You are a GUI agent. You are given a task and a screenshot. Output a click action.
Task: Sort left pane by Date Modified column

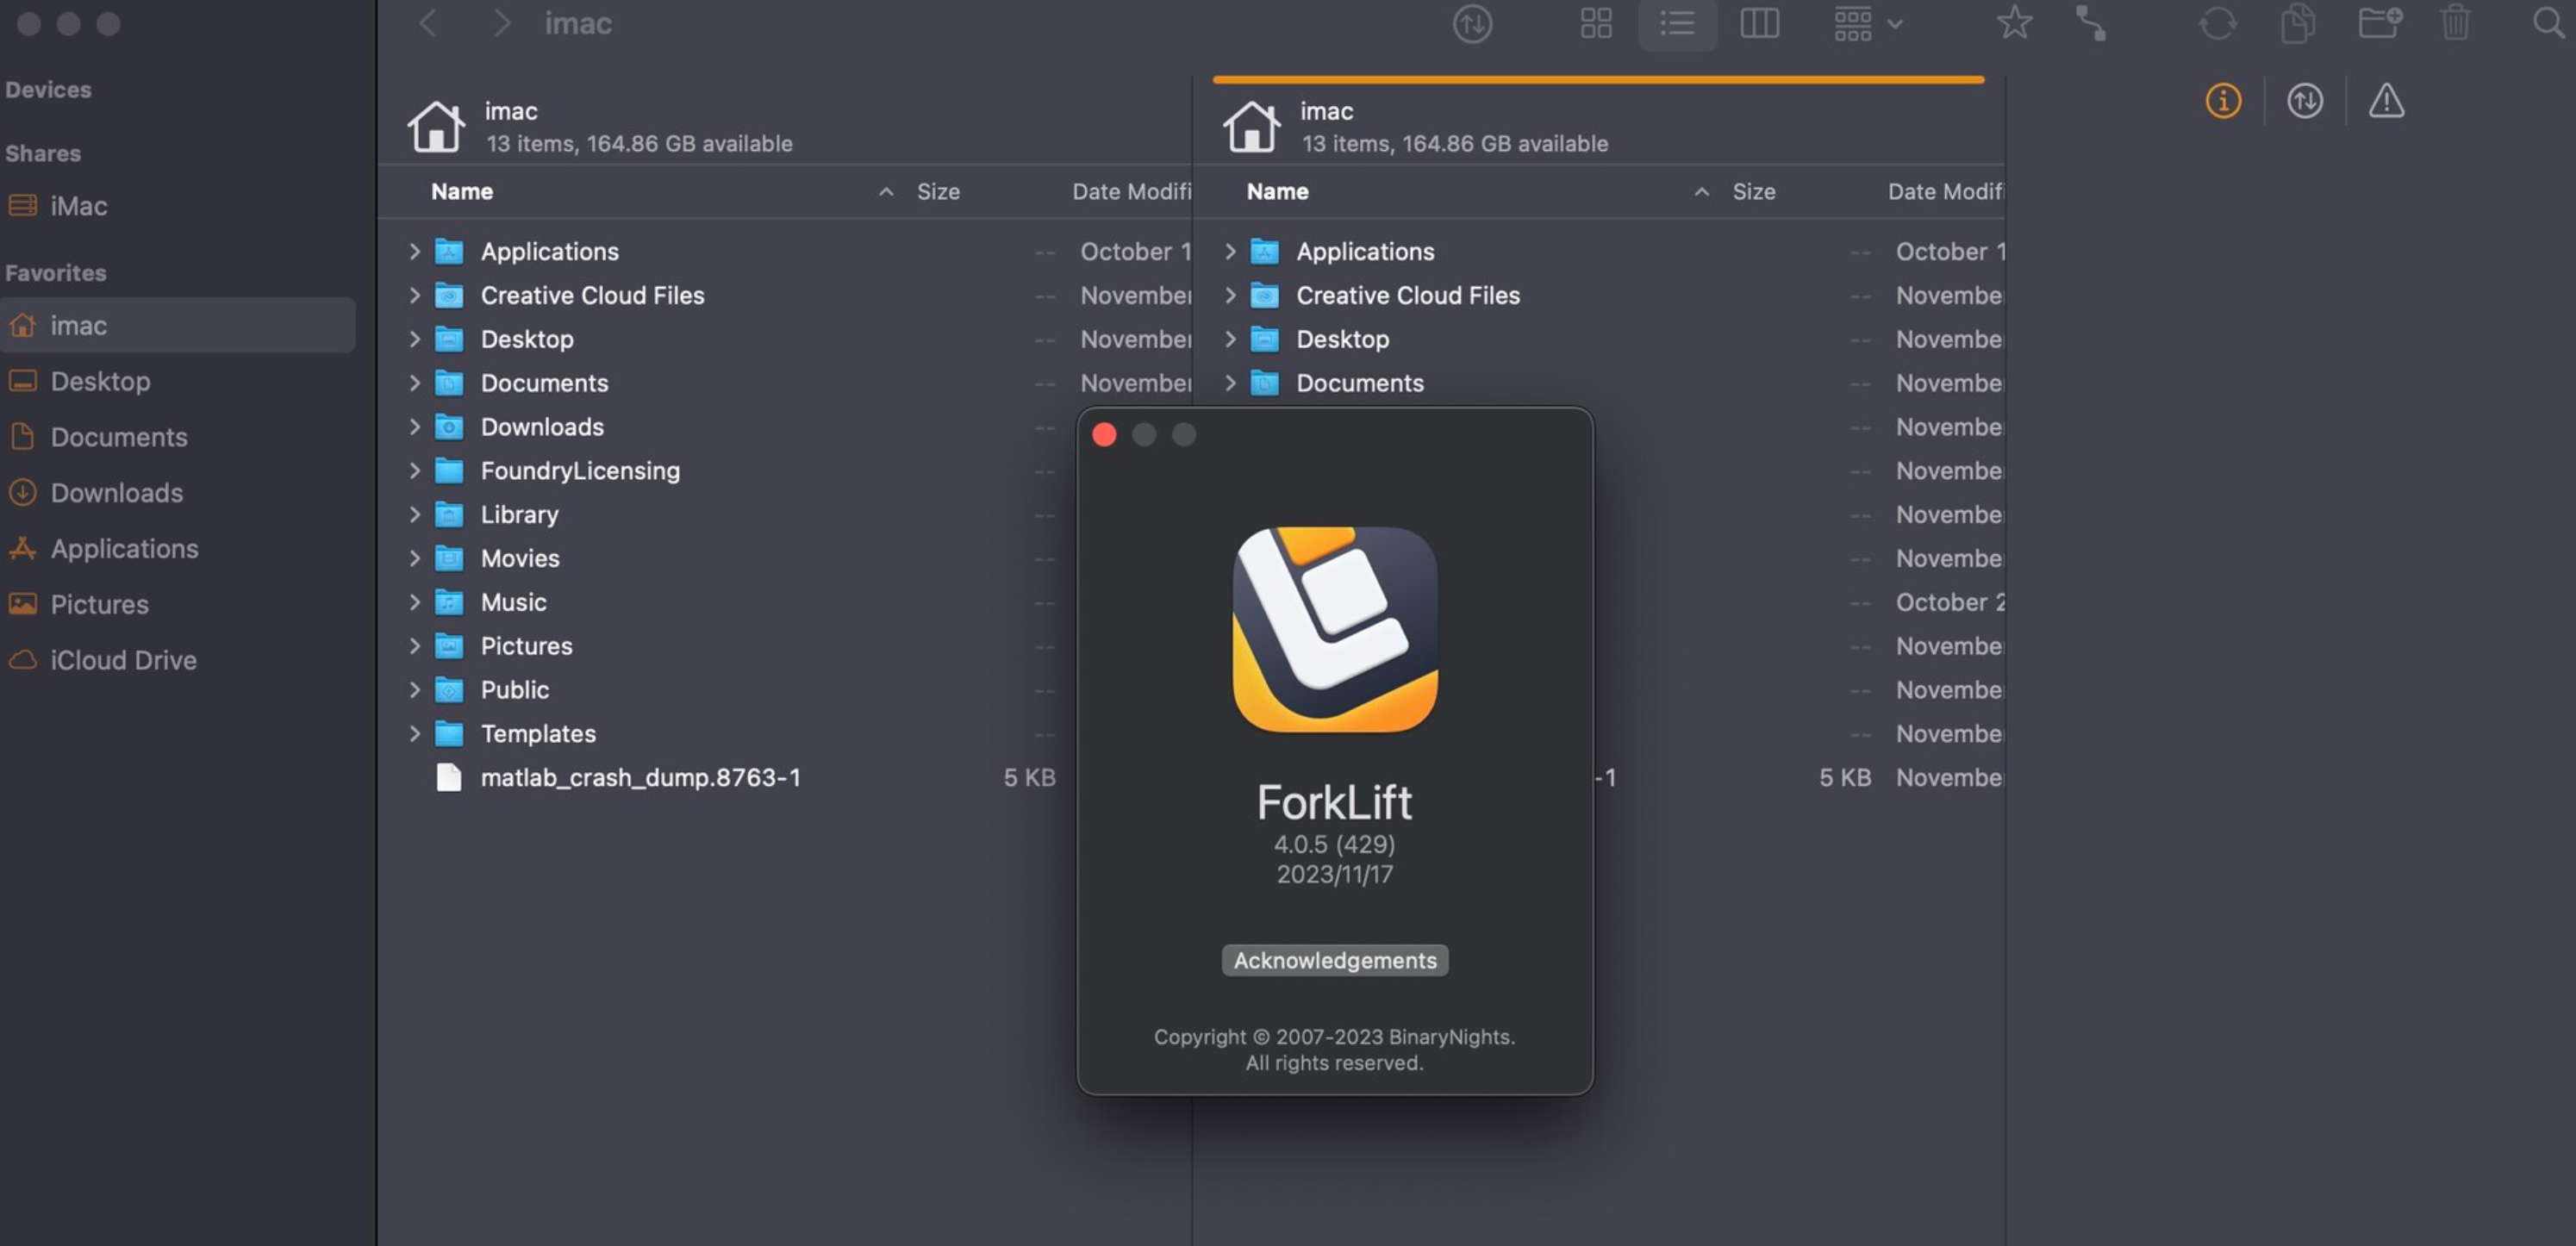point(1131,192)
